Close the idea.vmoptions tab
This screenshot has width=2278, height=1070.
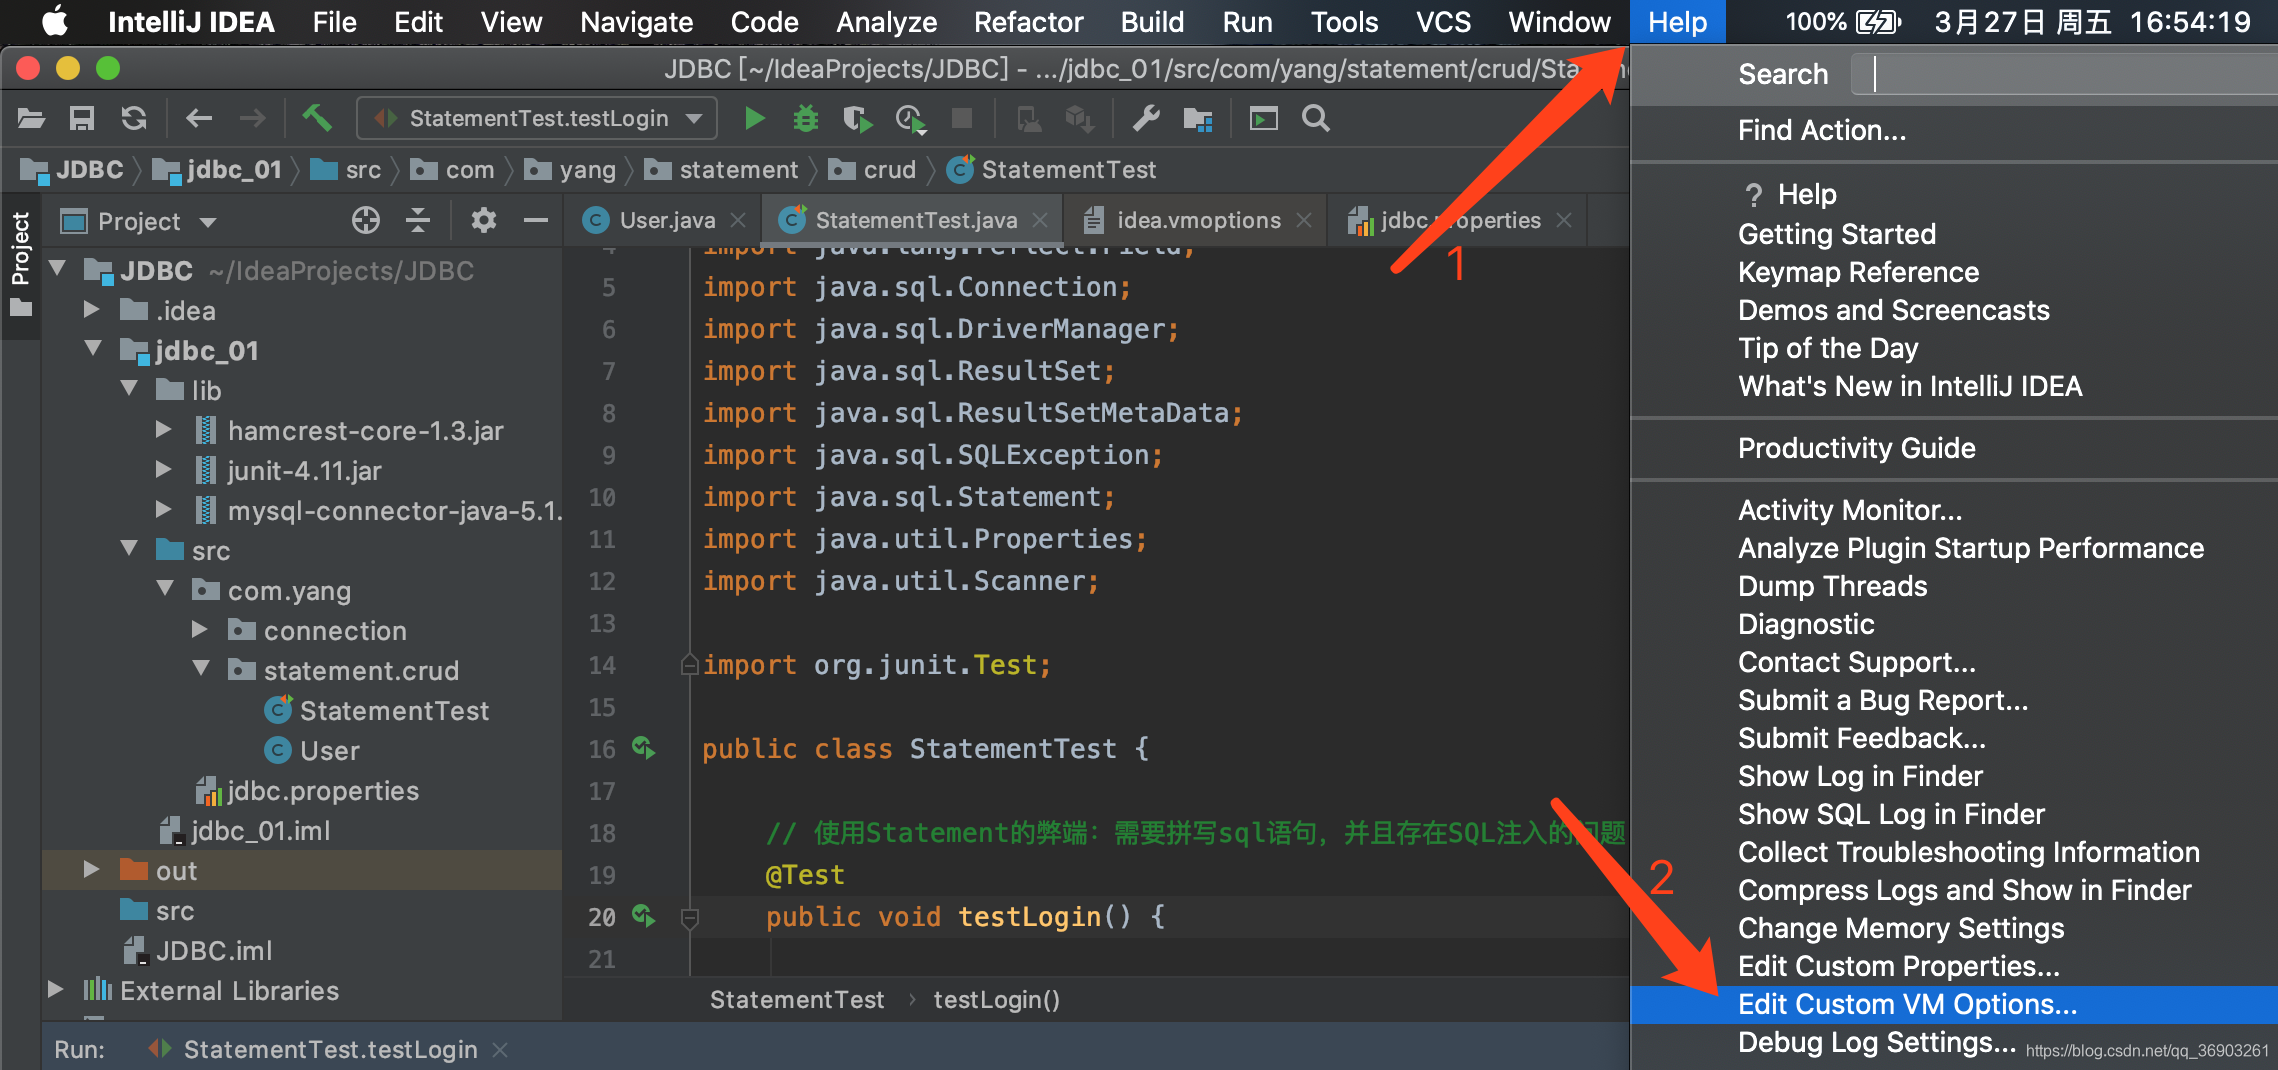click(1304, 220)
